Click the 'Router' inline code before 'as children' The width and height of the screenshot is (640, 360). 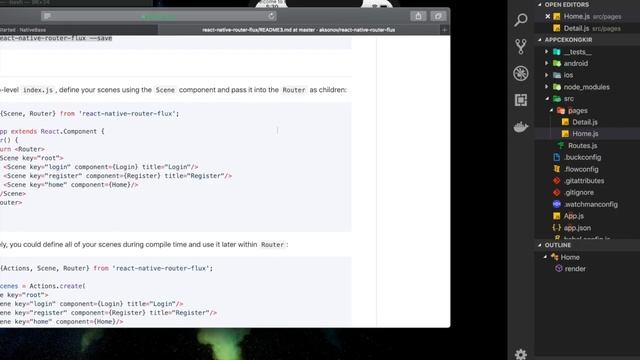point(294,90)
